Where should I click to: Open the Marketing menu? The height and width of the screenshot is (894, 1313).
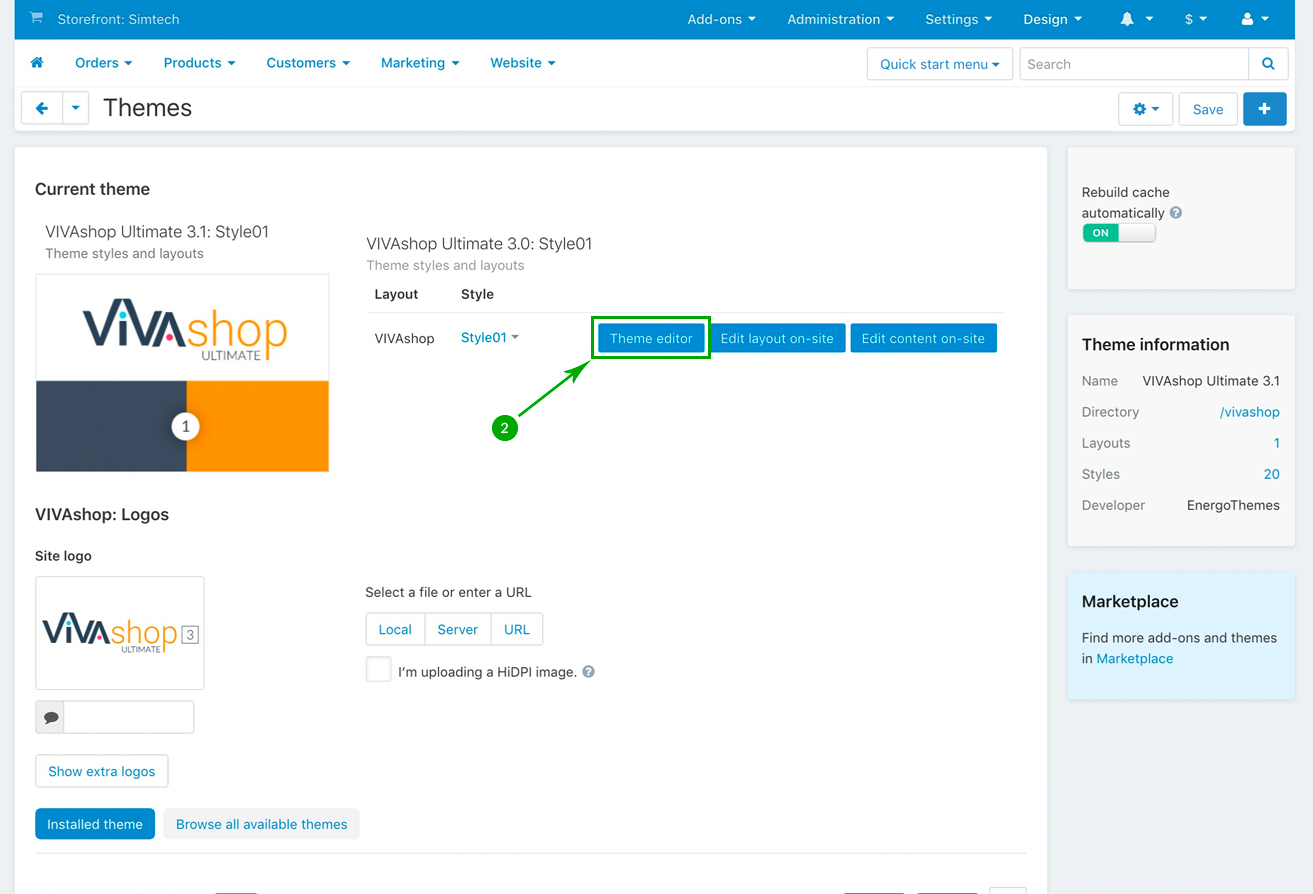tap(420, 63)
